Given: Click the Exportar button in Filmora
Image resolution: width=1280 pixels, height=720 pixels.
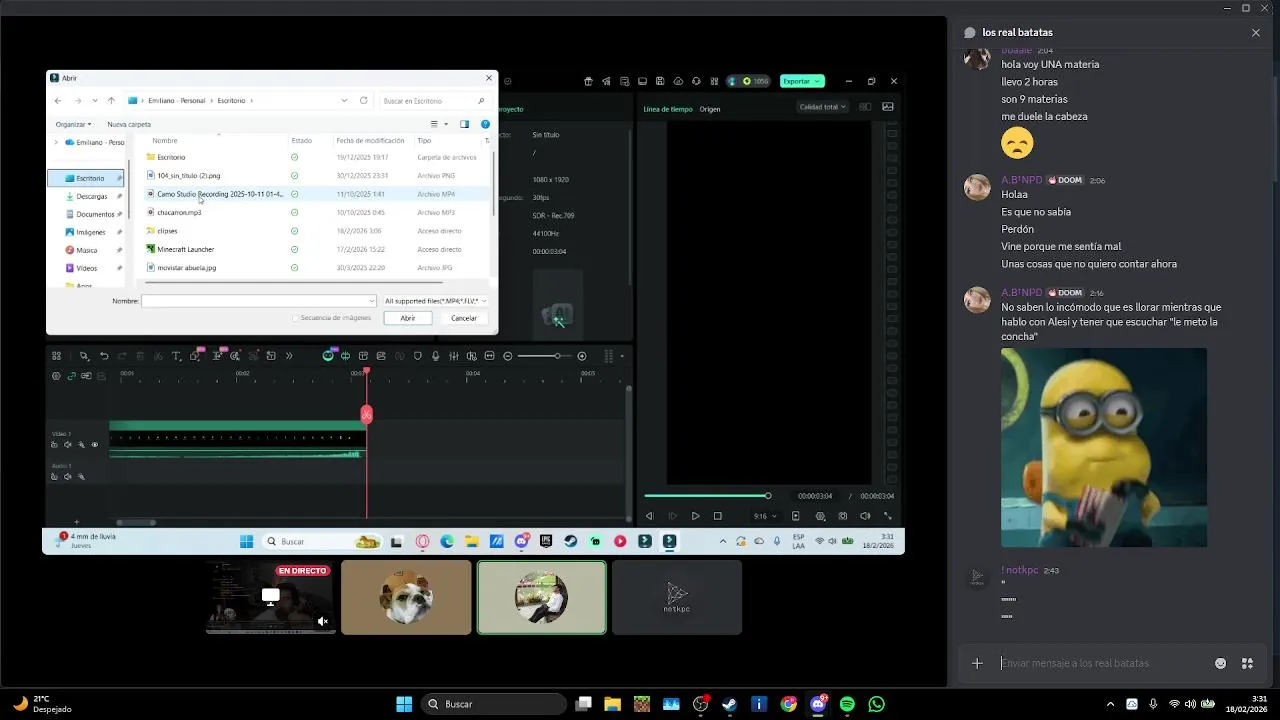Looking at the screenshot, I should pyautogui.click(x=801, y=81).
